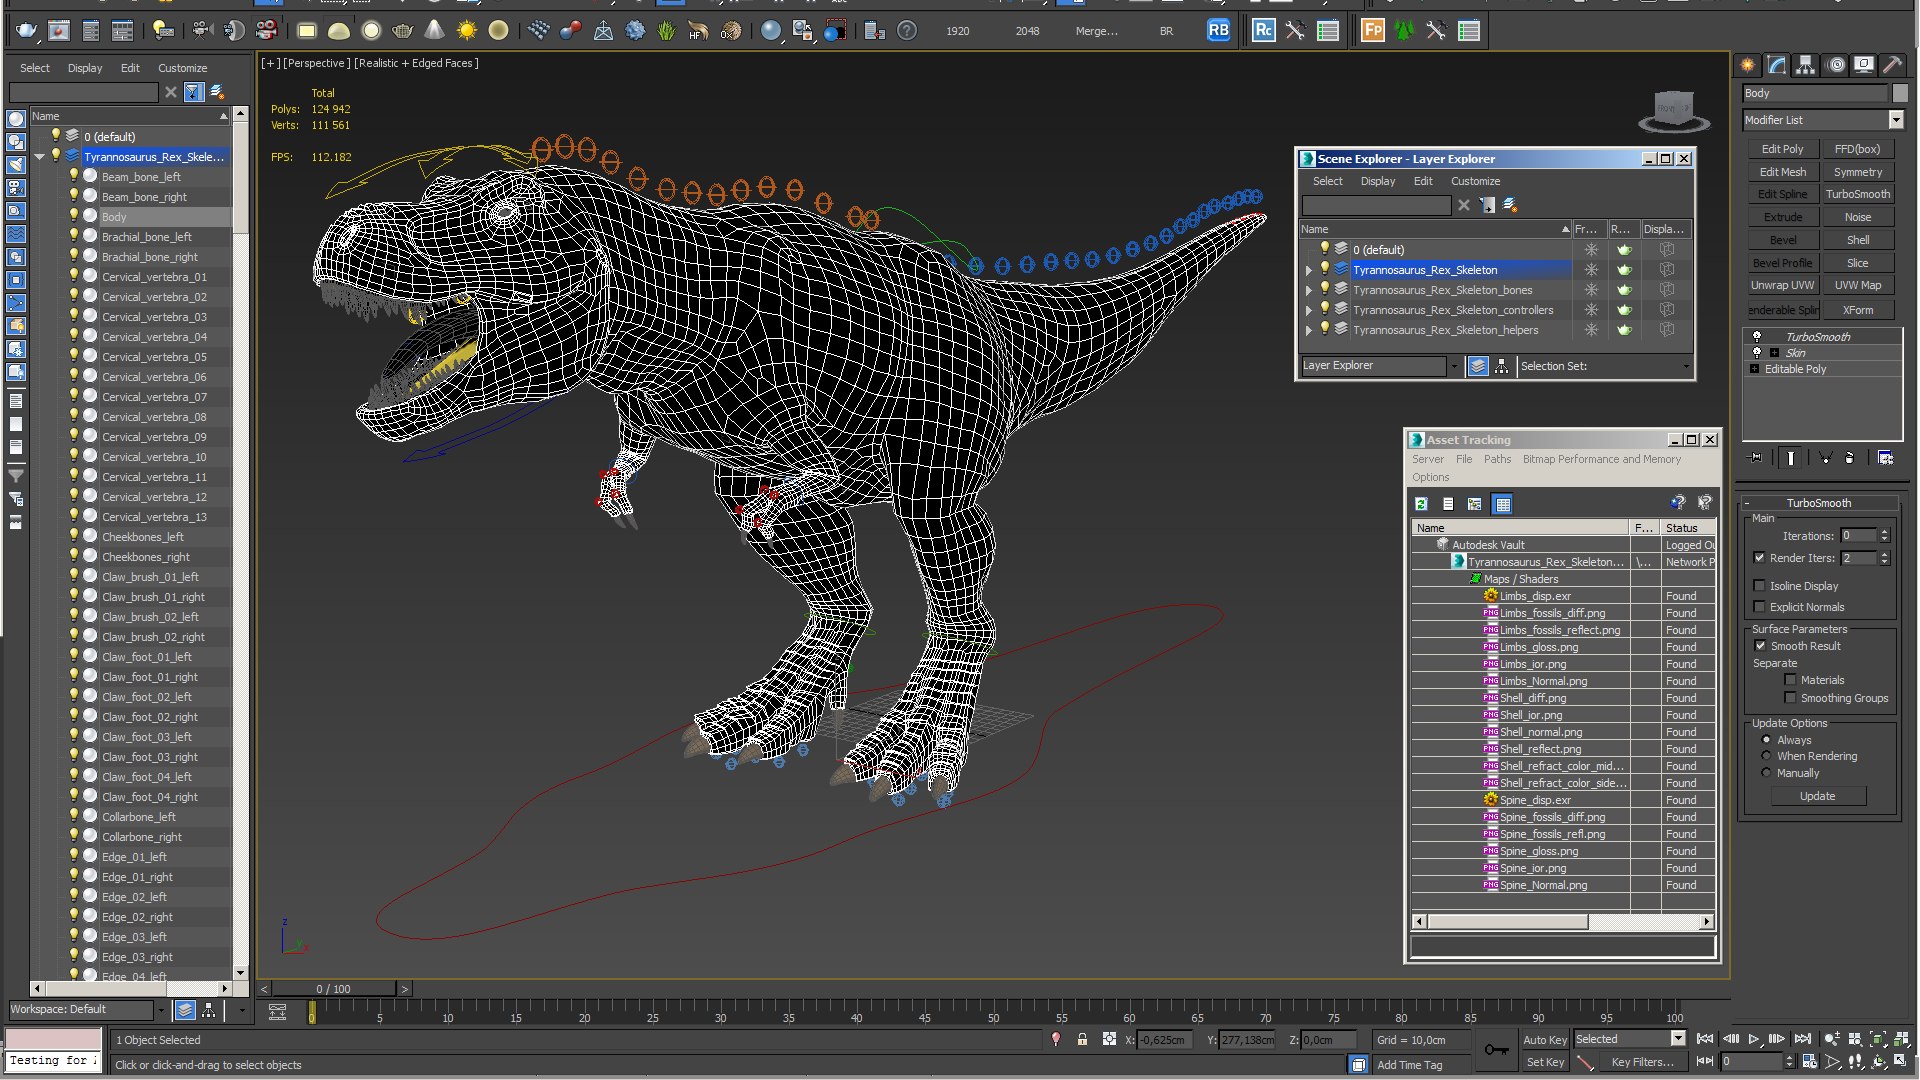The image size is (1920, 1080).
Task: Select the Always update option
Action: 1766,740
